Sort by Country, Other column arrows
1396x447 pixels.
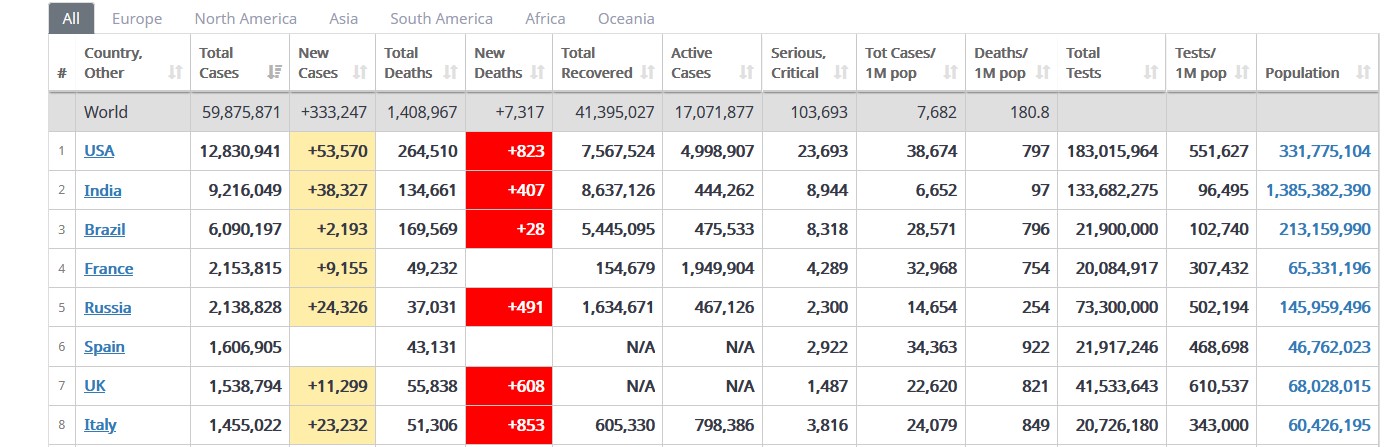(176, 73)
